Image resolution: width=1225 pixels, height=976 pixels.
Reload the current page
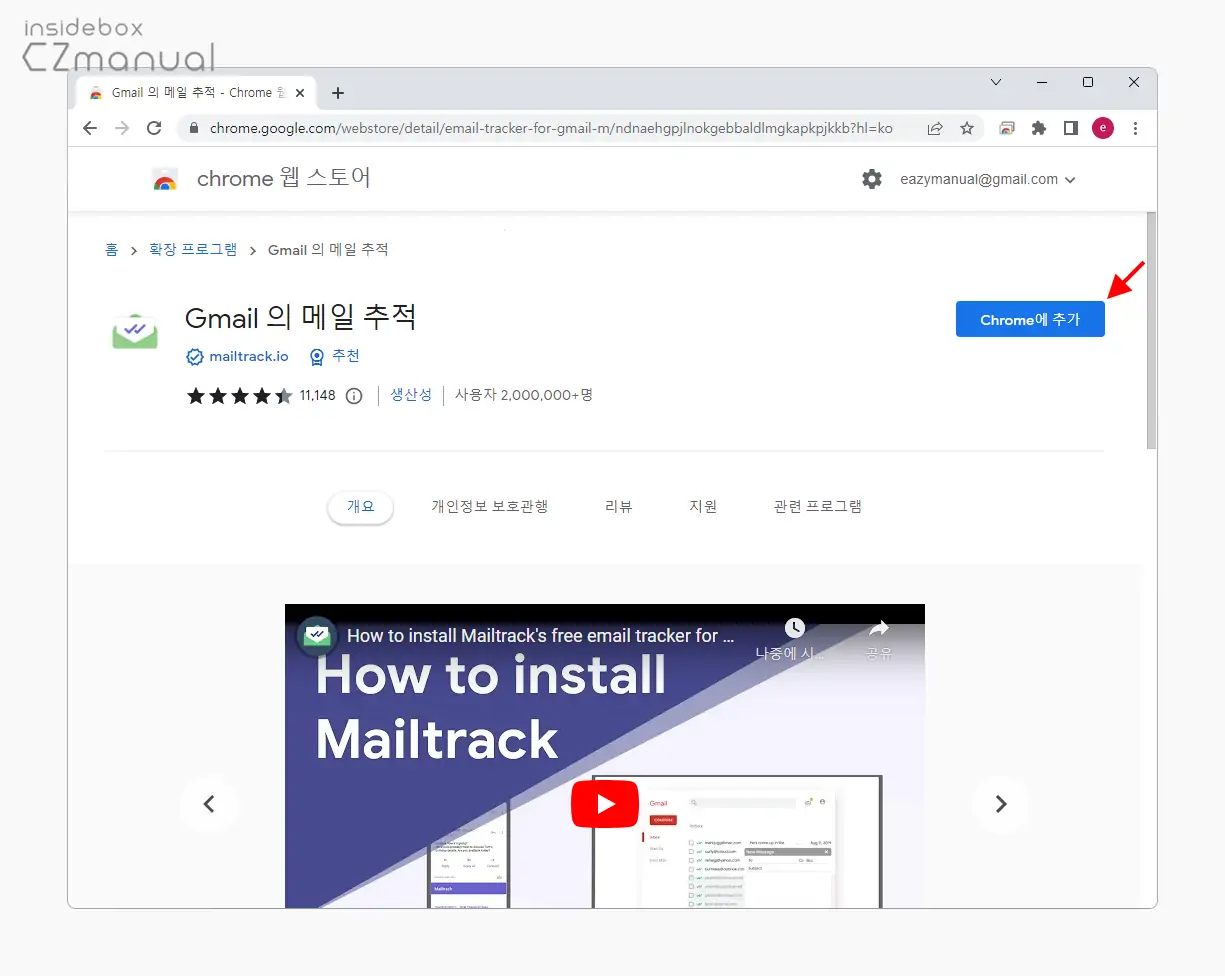(x=154, y=128)
